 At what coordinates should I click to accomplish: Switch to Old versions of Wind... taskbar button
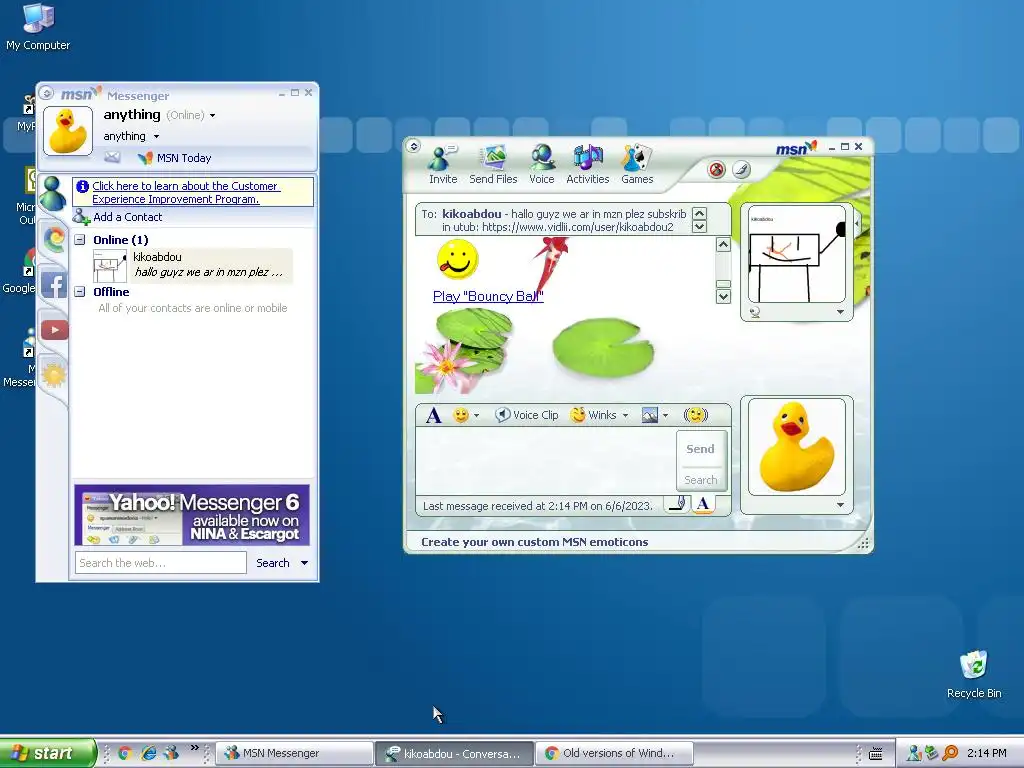pyautogui.click(x=614, y=753)
